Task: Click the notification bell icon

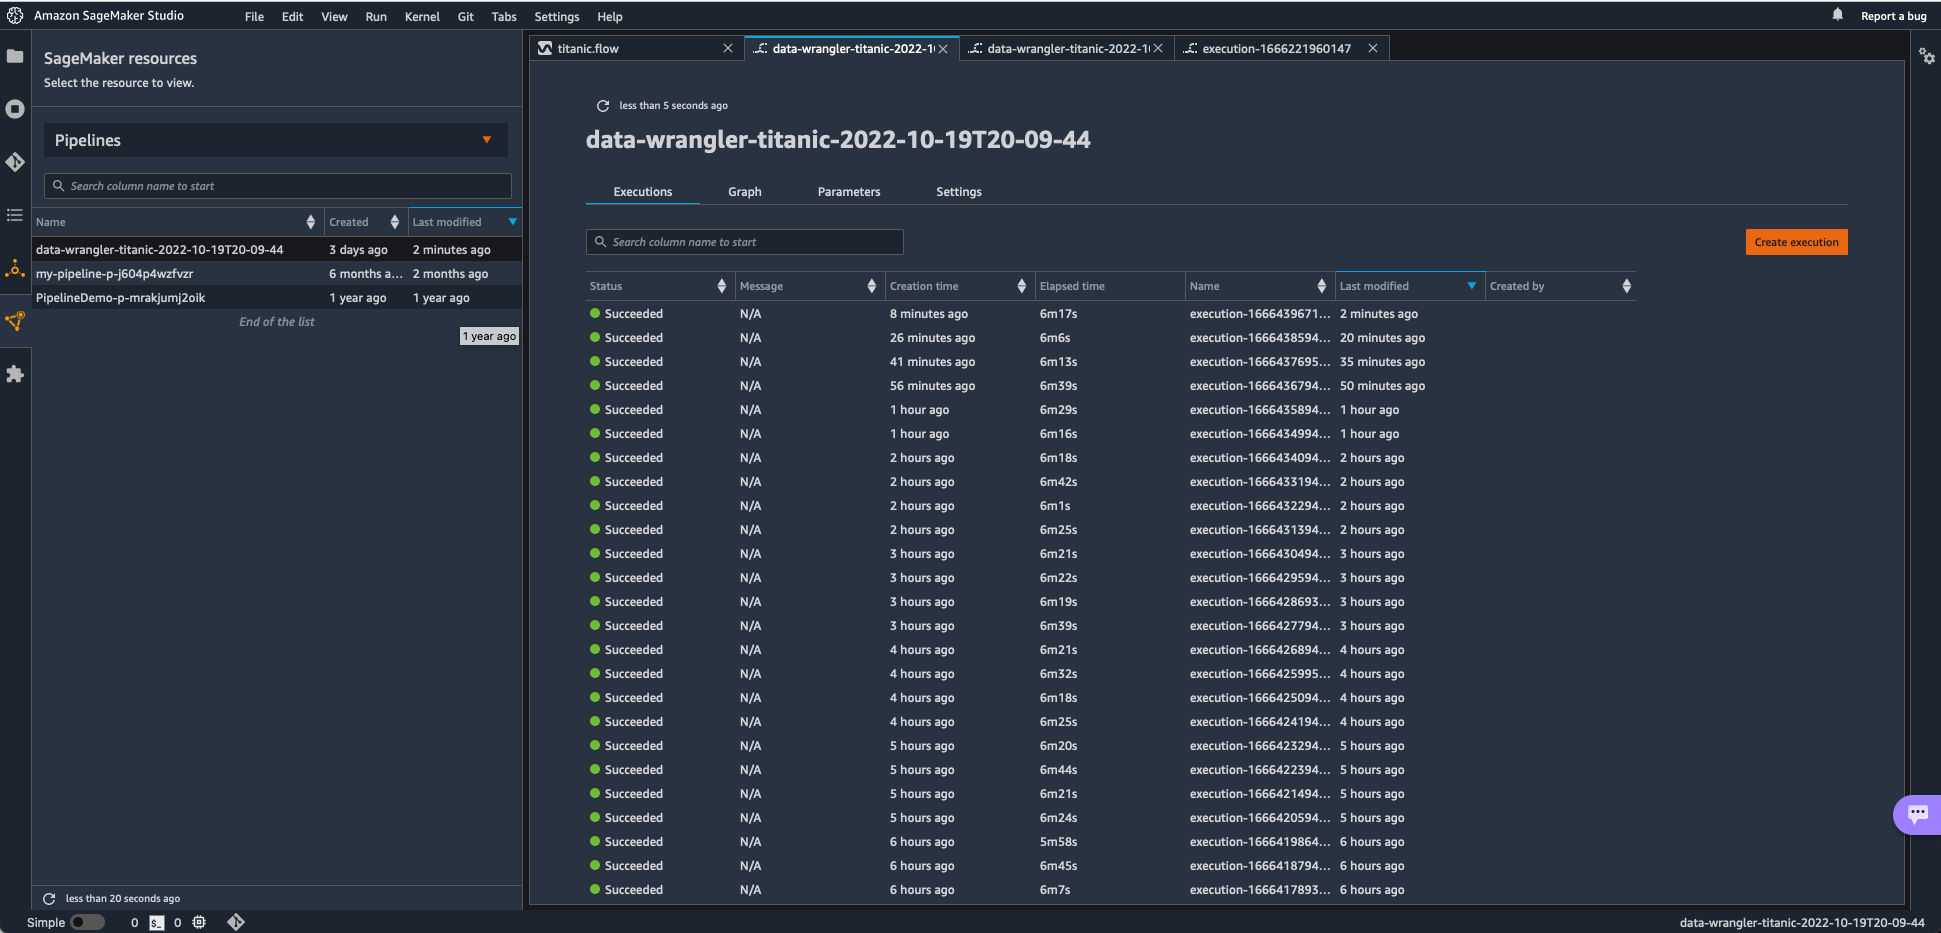Action: [x=1837, y=15]
